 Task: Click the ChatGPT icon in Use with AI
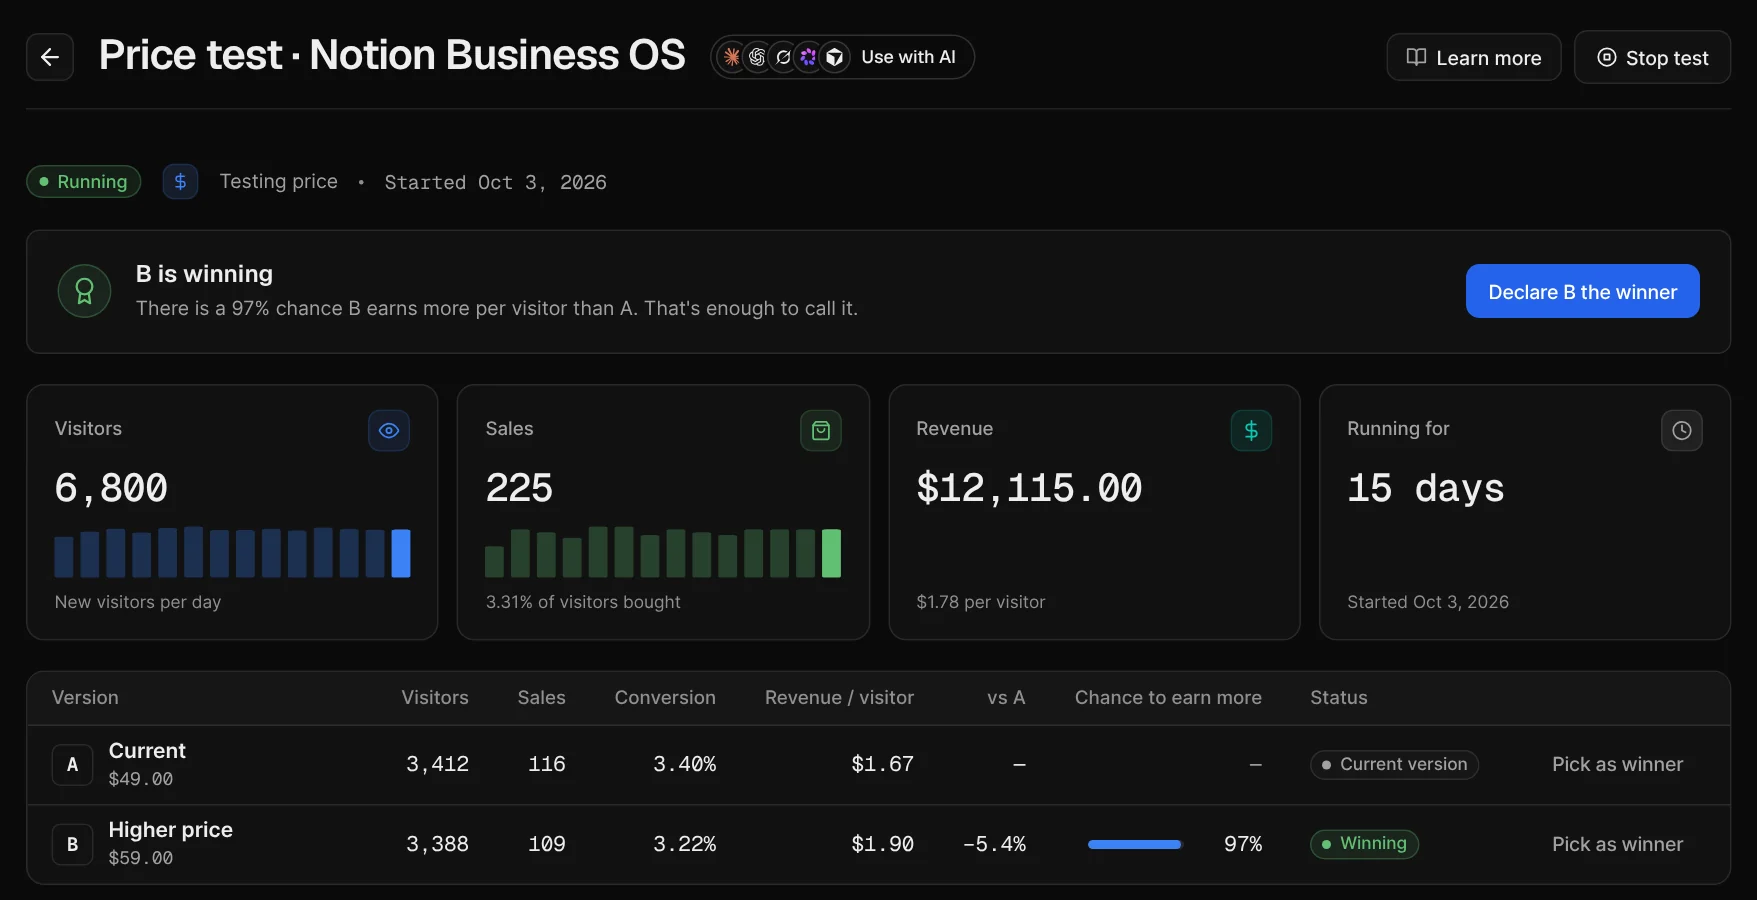coord(757,57)
